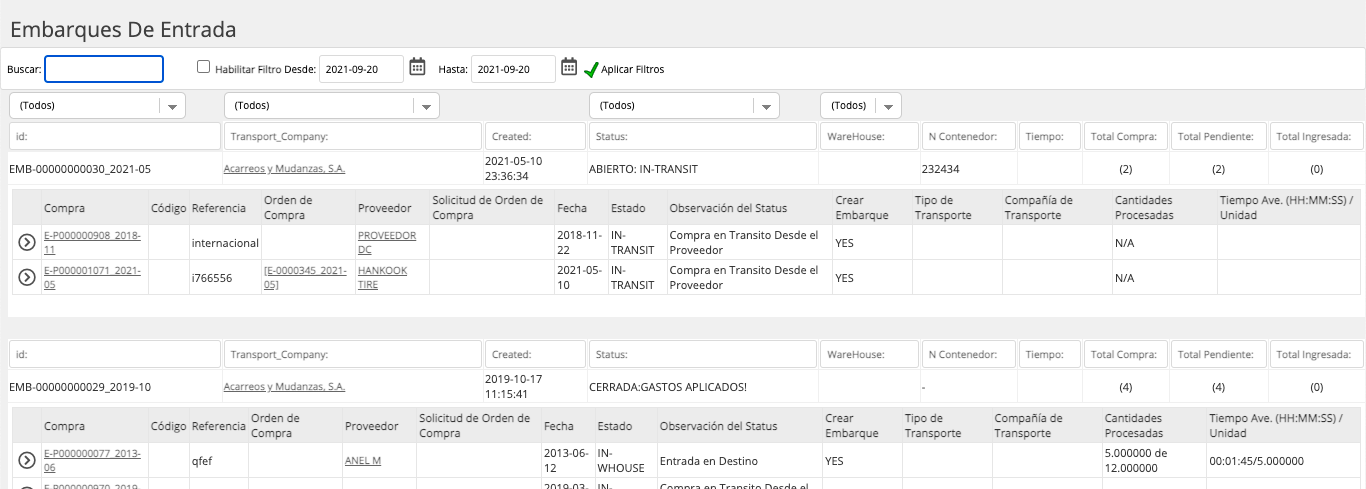This screenshot has width=1366, height=489.
Task: Click the first id: filter field
Action: tap(114, 136)
